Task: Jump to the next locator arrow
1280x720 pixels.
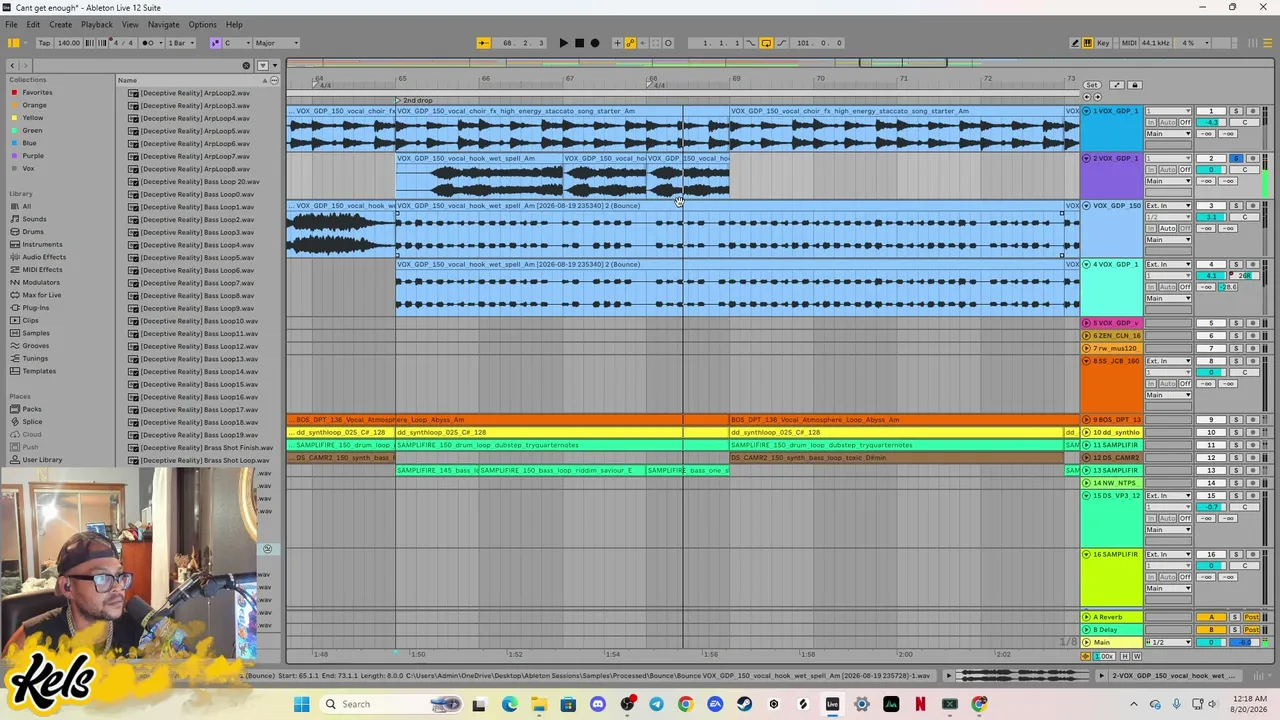Action: point(1097,97)
